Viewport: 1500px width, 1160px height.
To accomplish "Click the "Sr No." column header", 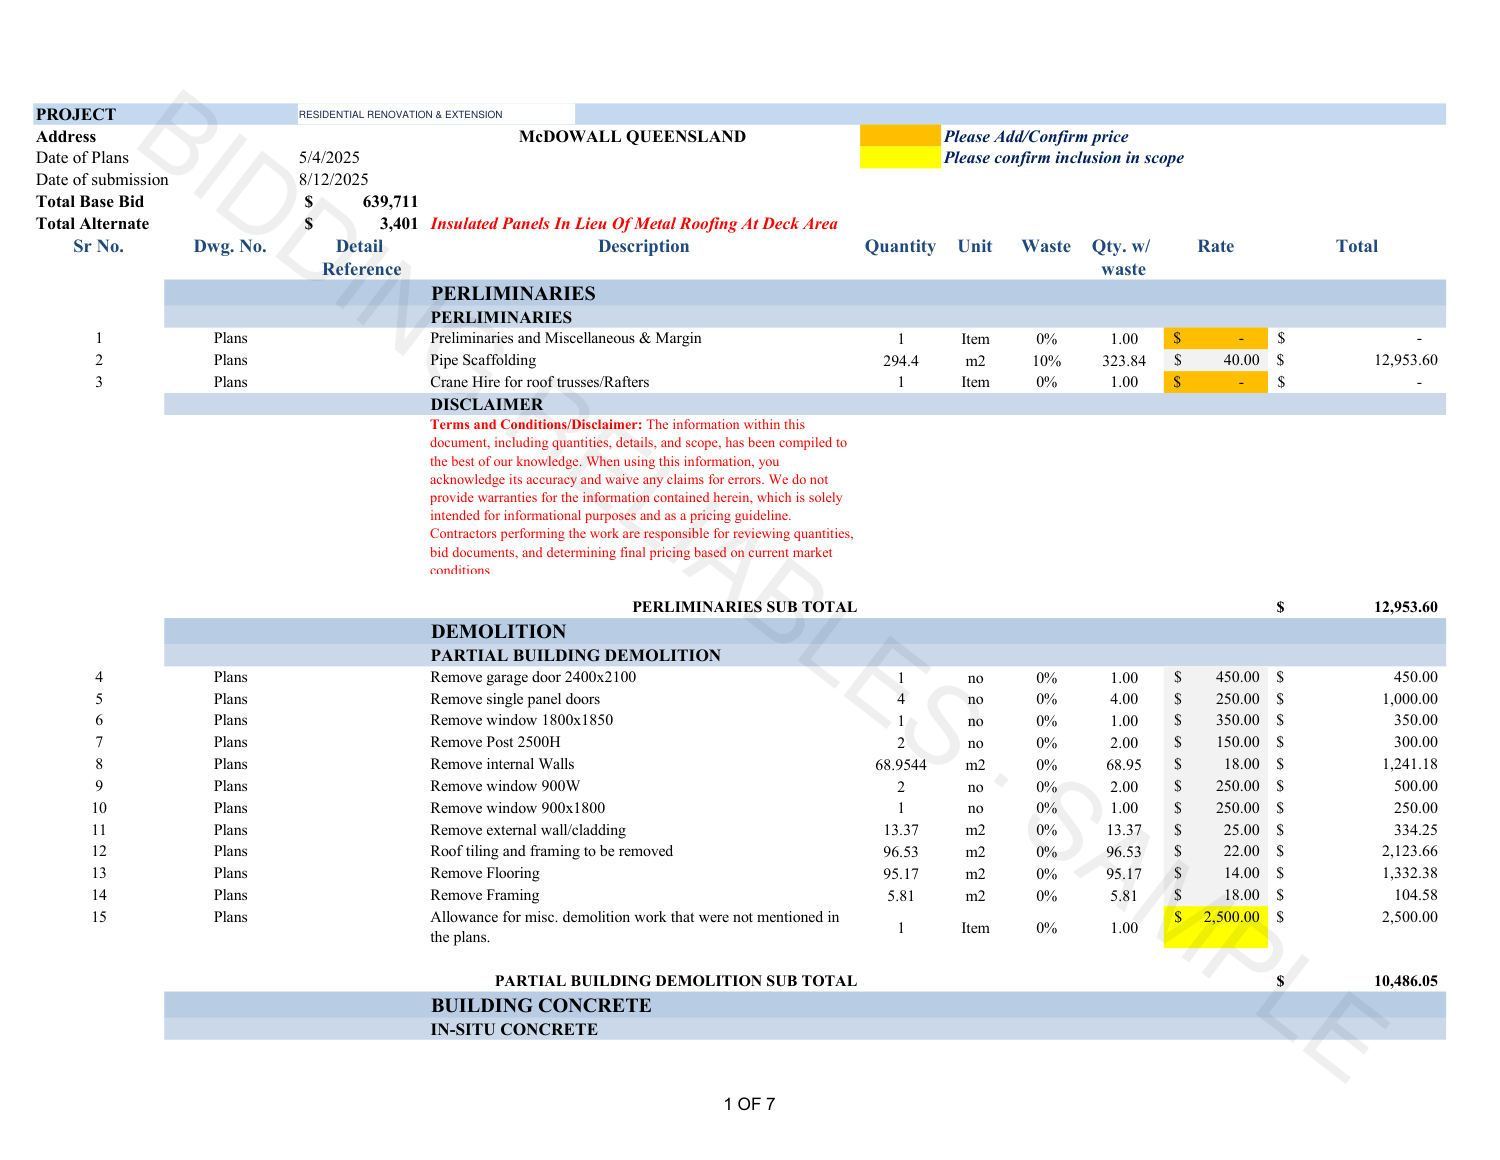I will 99,247.
